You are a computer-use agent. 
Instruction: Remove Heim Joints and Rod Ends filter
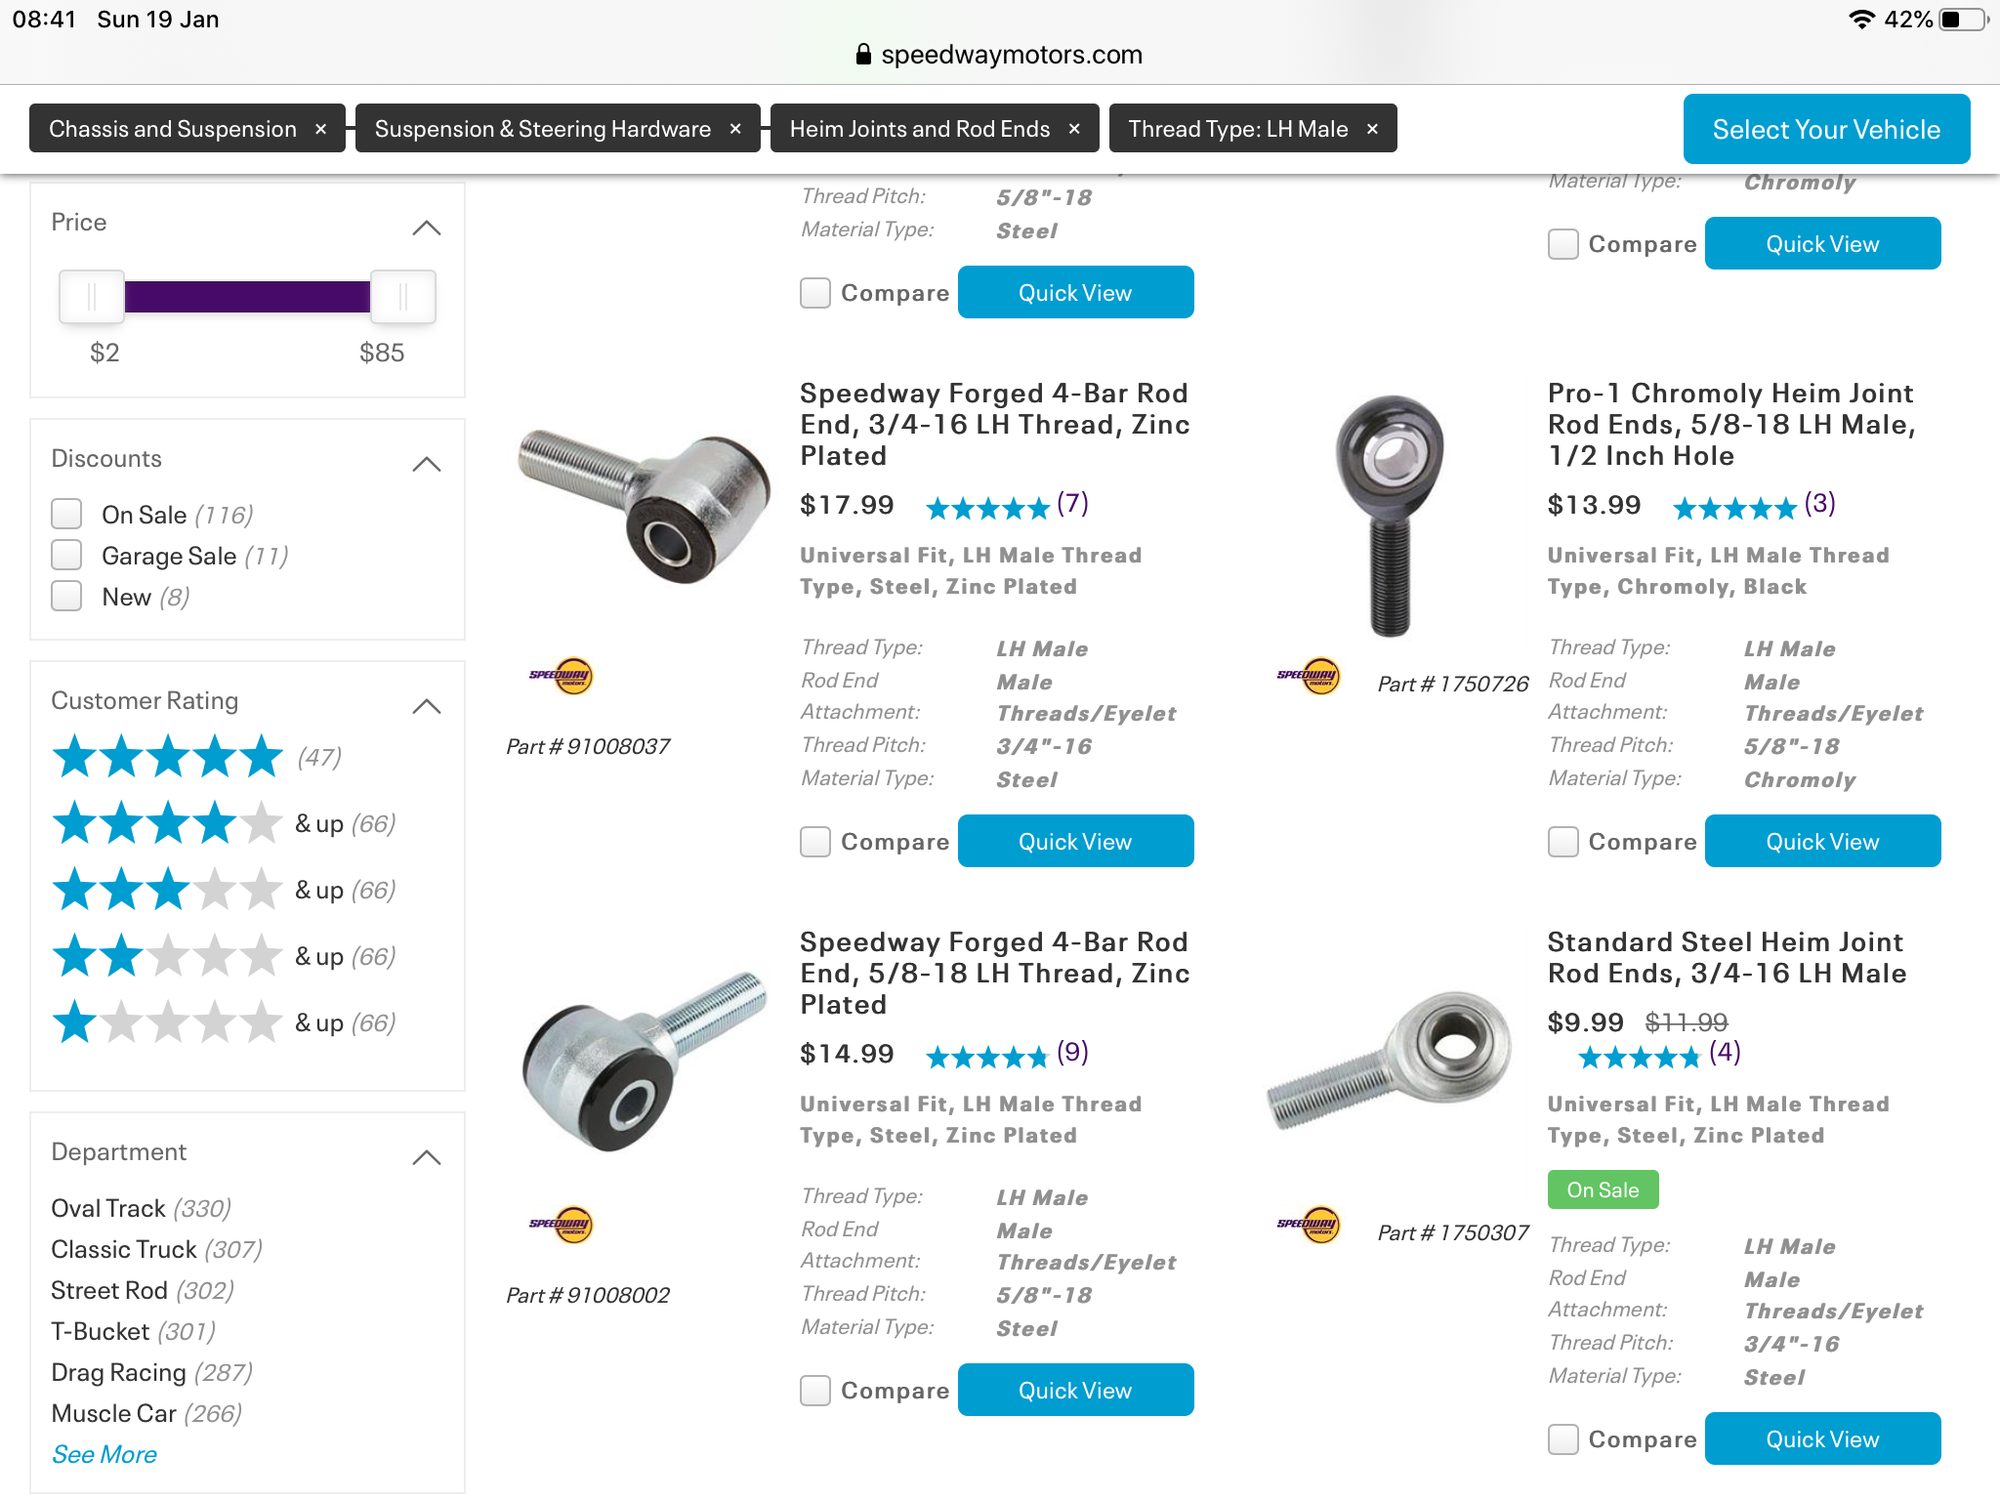tap(1074, 129)
